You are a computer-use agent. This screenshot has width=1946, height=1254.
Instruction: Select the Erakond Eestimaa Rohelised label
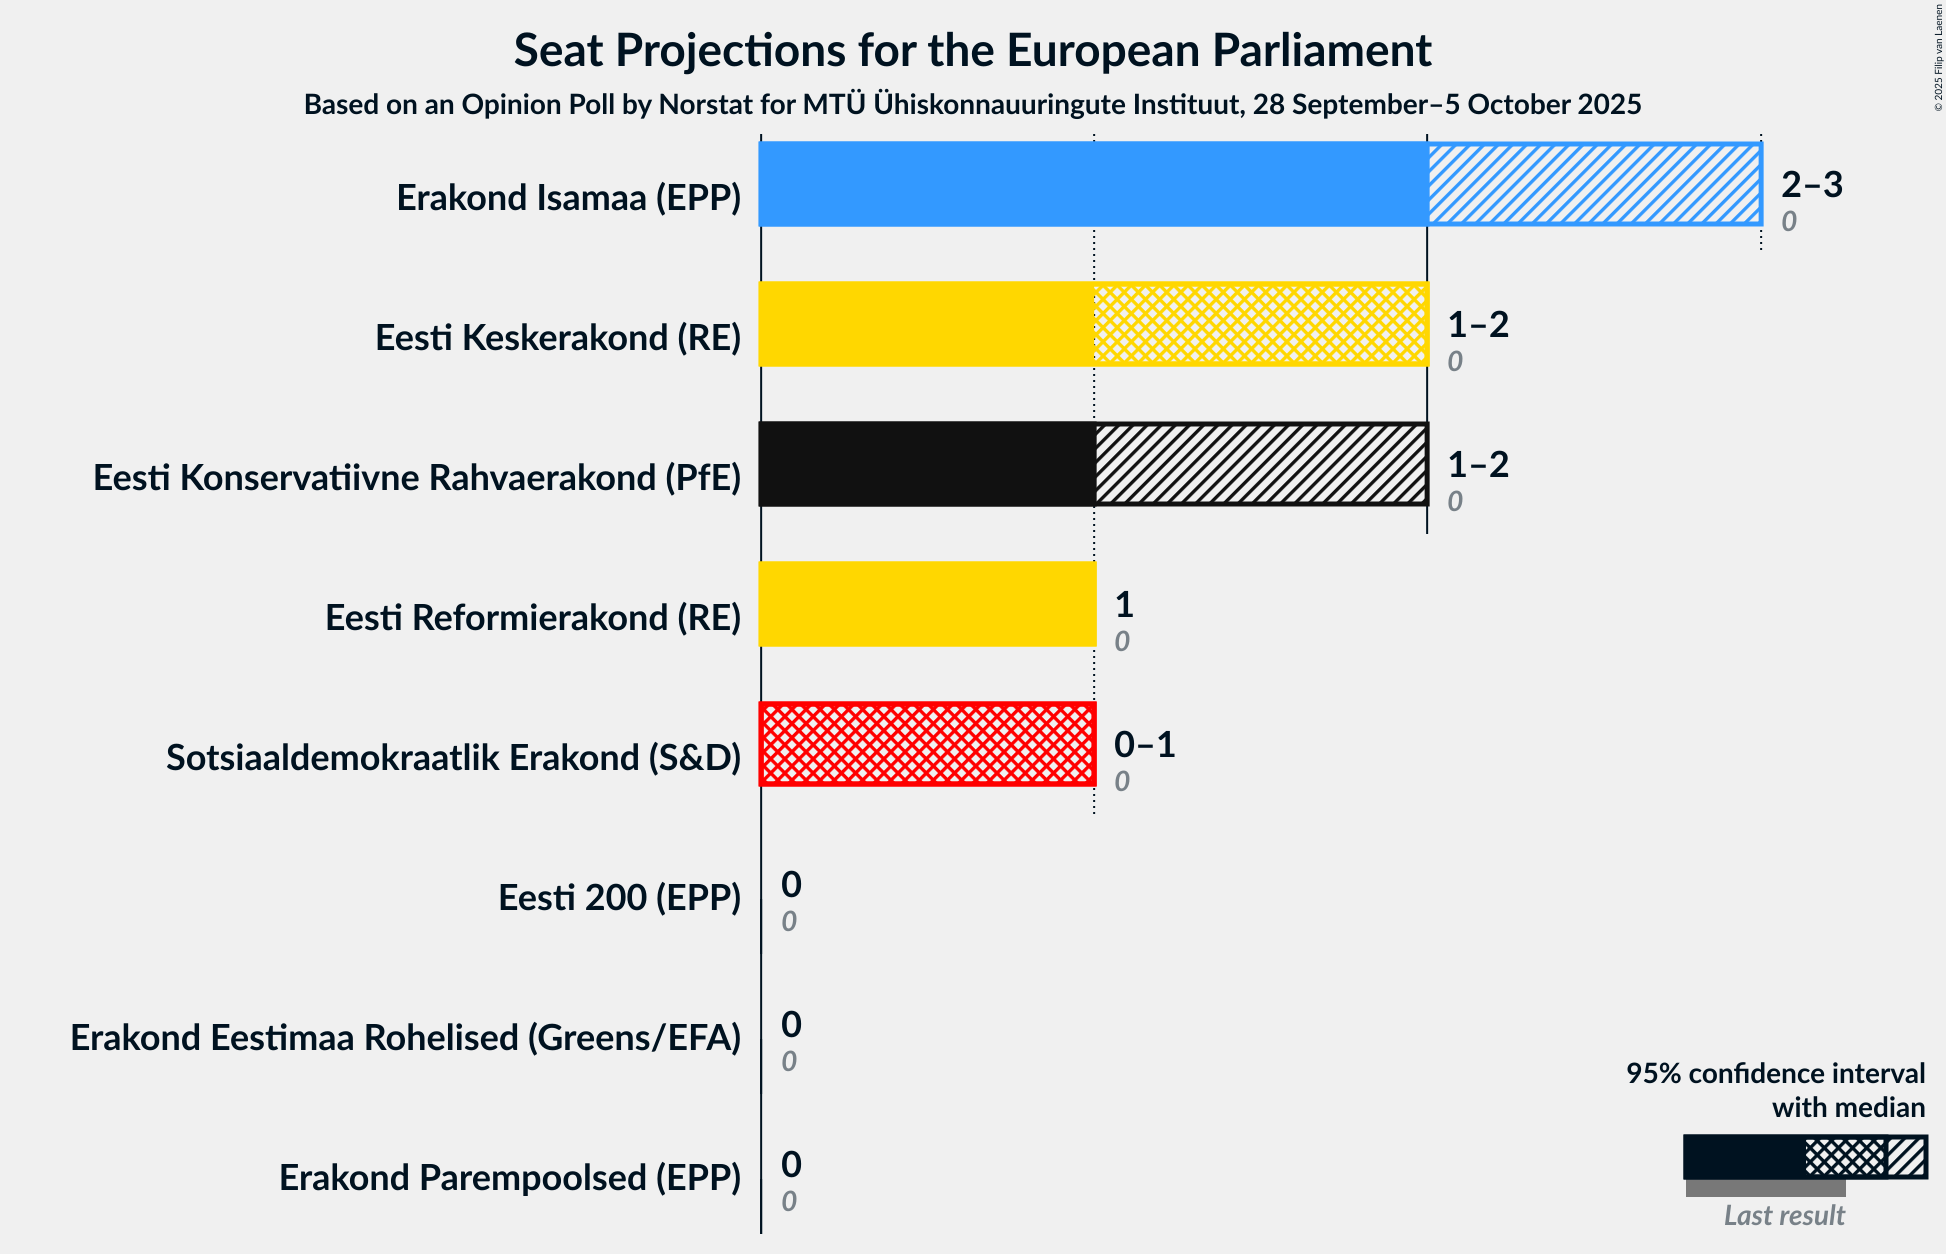pos(405,1038)
